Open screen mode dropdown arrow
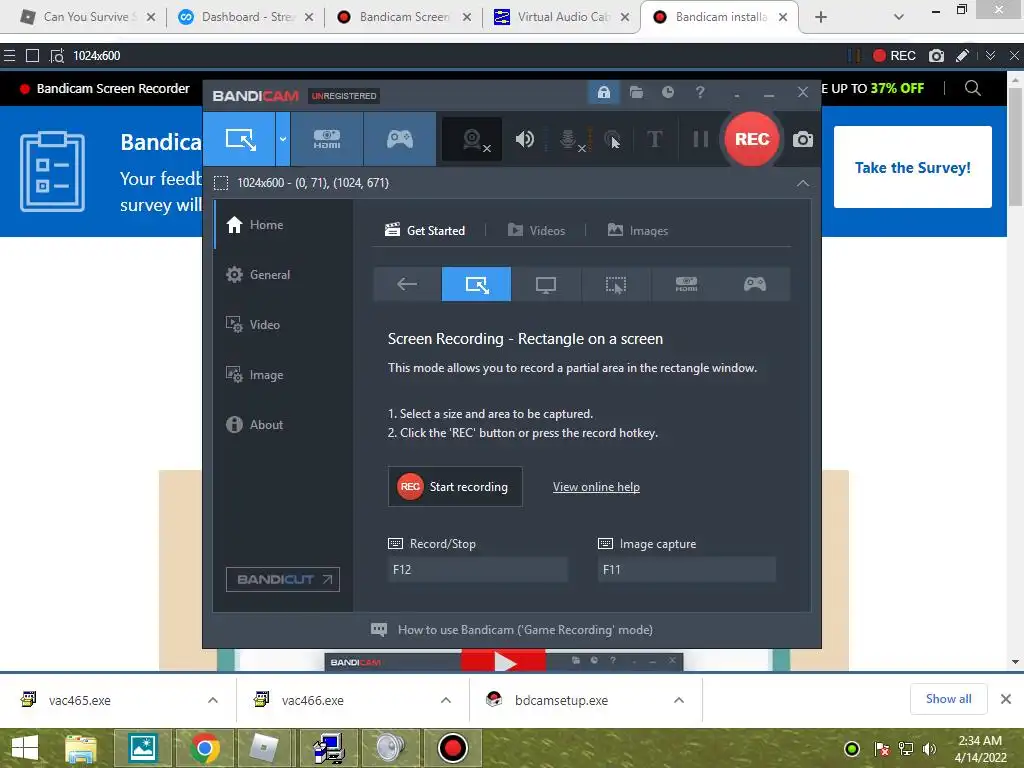1024x768 pixels. (x=283, y=139)
